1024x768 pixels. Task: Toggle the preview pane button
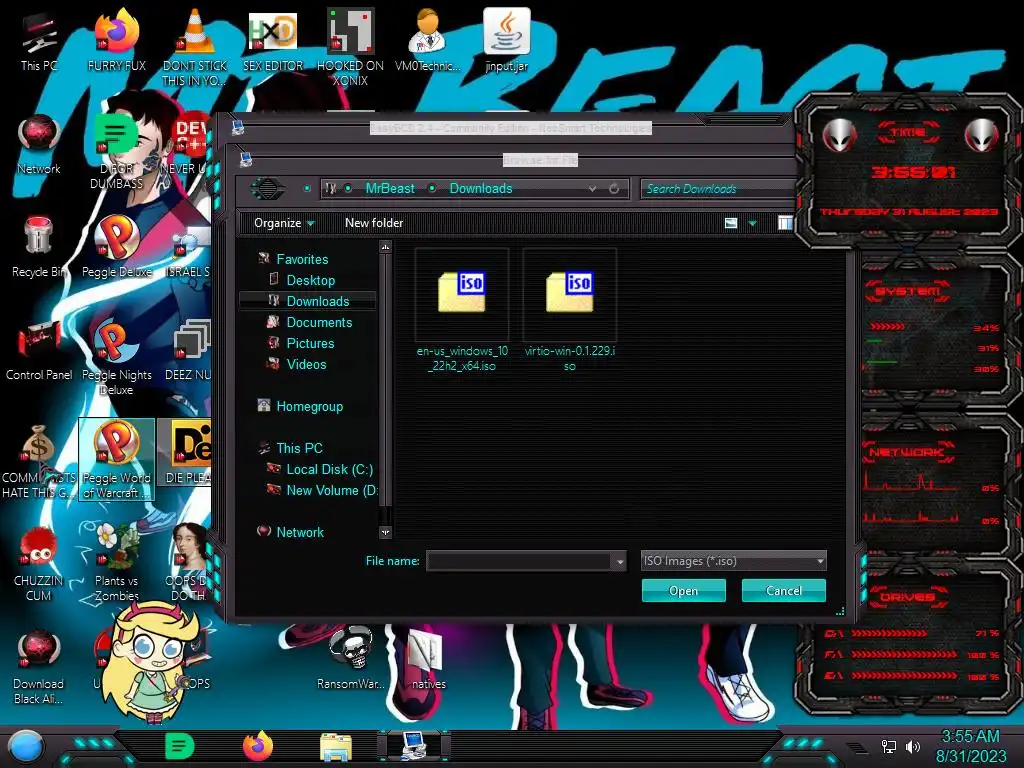[x=785, y=223]
